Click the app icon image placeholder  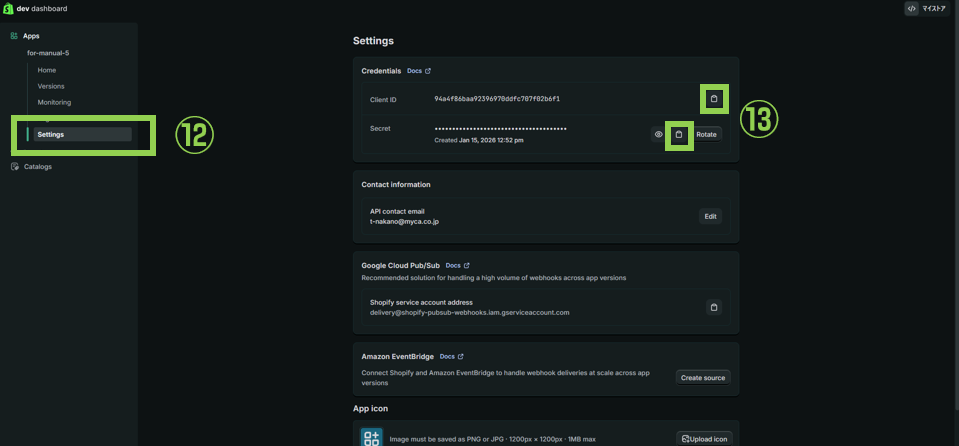click(x=371, y=437)
